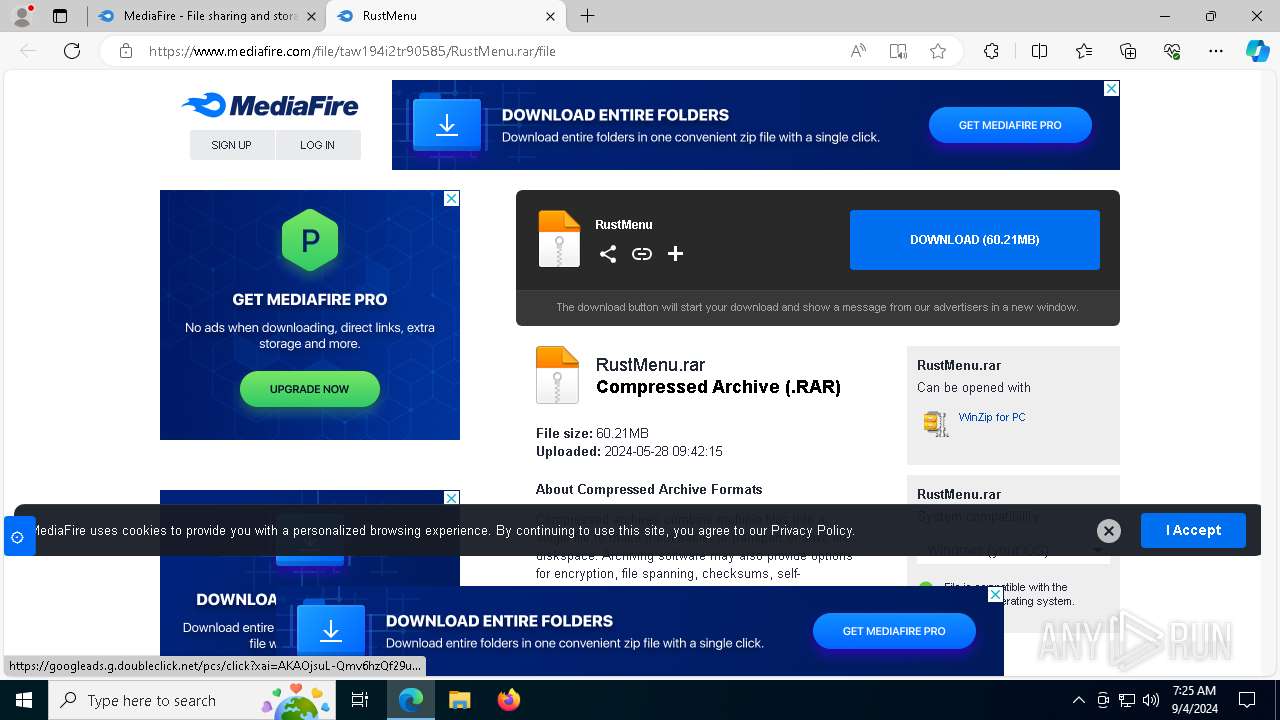Click the taskbar search box
This screenshot has width=1280, height=720.
point(193,700)
